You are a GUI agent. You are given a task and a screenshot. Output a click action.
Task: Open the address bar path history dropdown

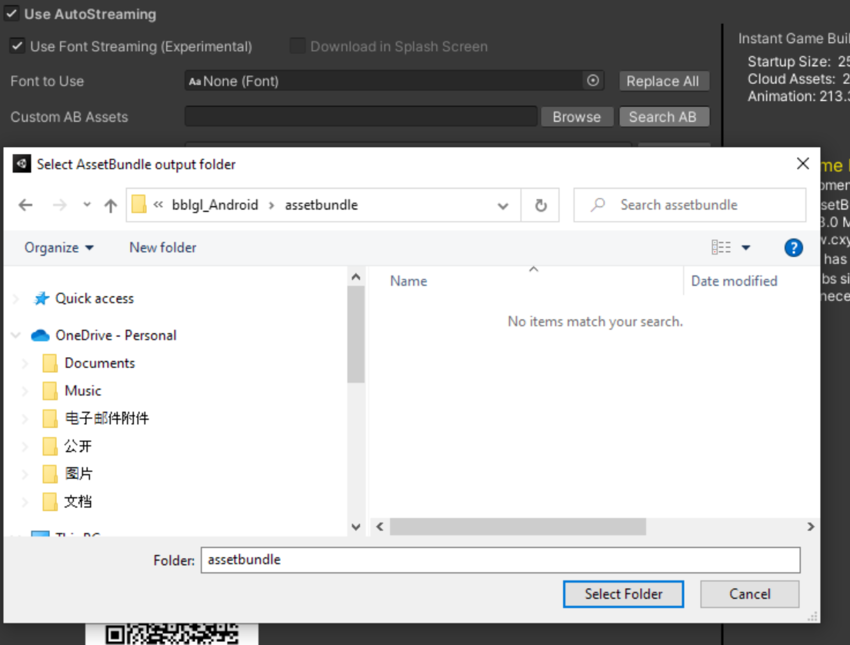click(x=503, y=205)
